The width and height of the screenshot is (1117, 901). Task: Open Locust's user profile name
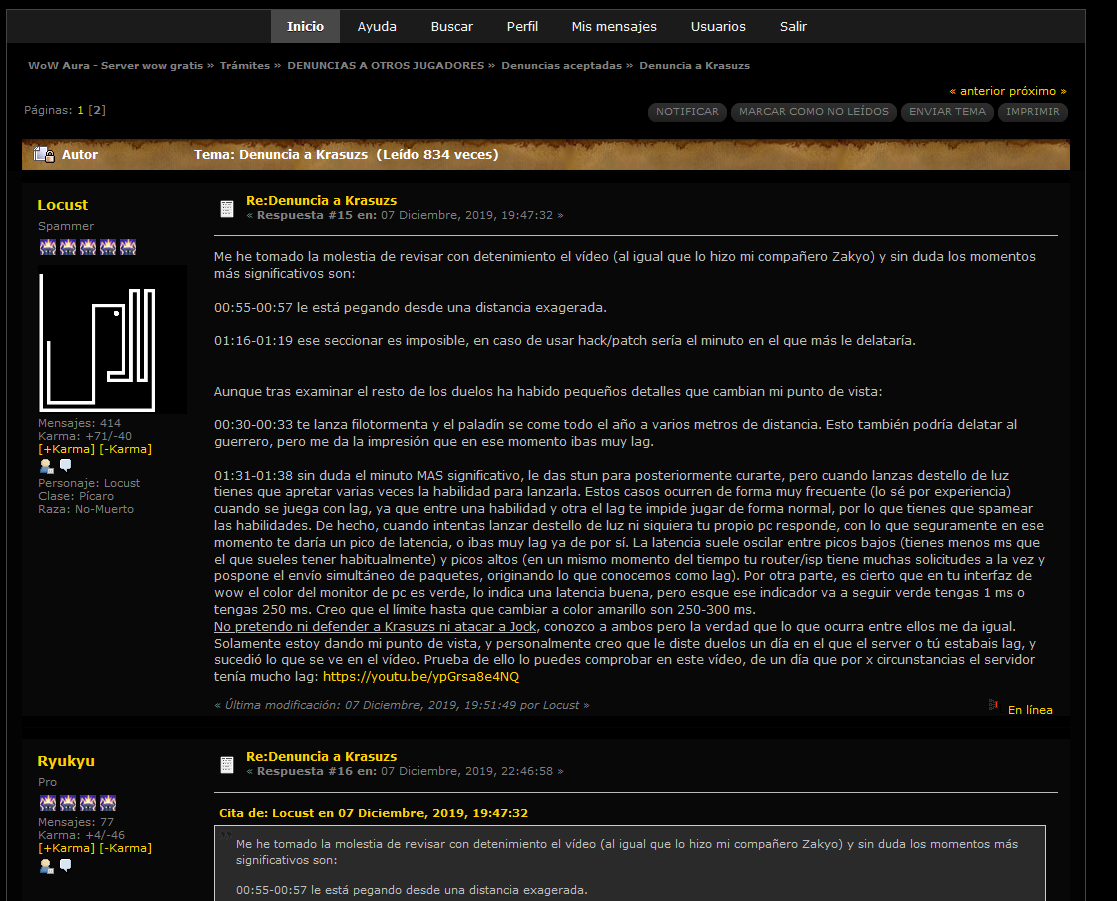[x=63, y=205]
